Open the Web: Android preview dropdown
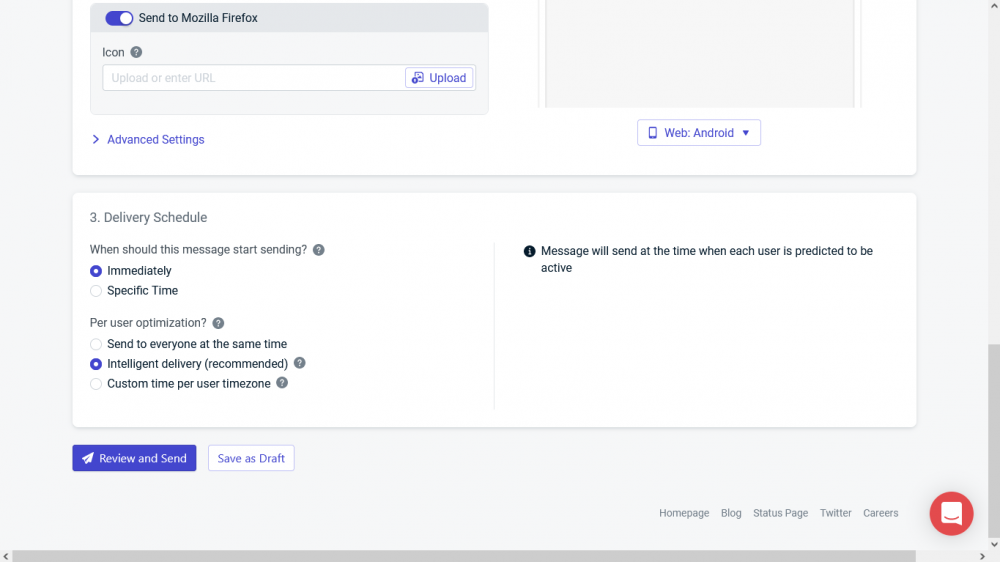The width and height of the screenshot is (1000, 562). coord(698,133)
